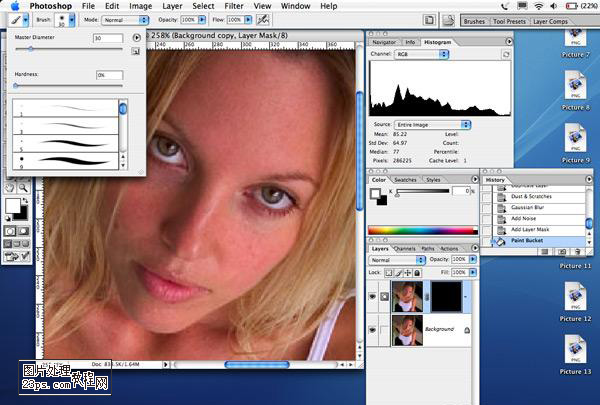Click the layer mask link chain icon
This screenshot has height=405, width=600.
pyautogui.click(x=427, y=296)
